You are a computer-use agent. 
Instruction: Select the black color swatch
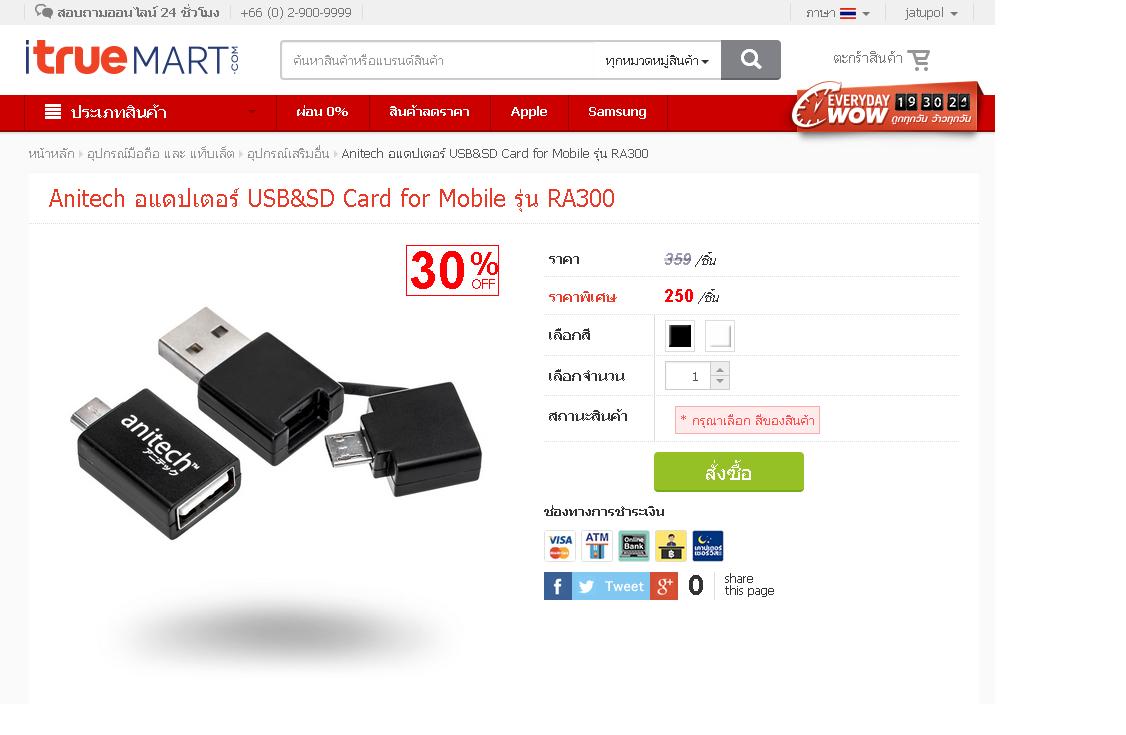(679, 336)
